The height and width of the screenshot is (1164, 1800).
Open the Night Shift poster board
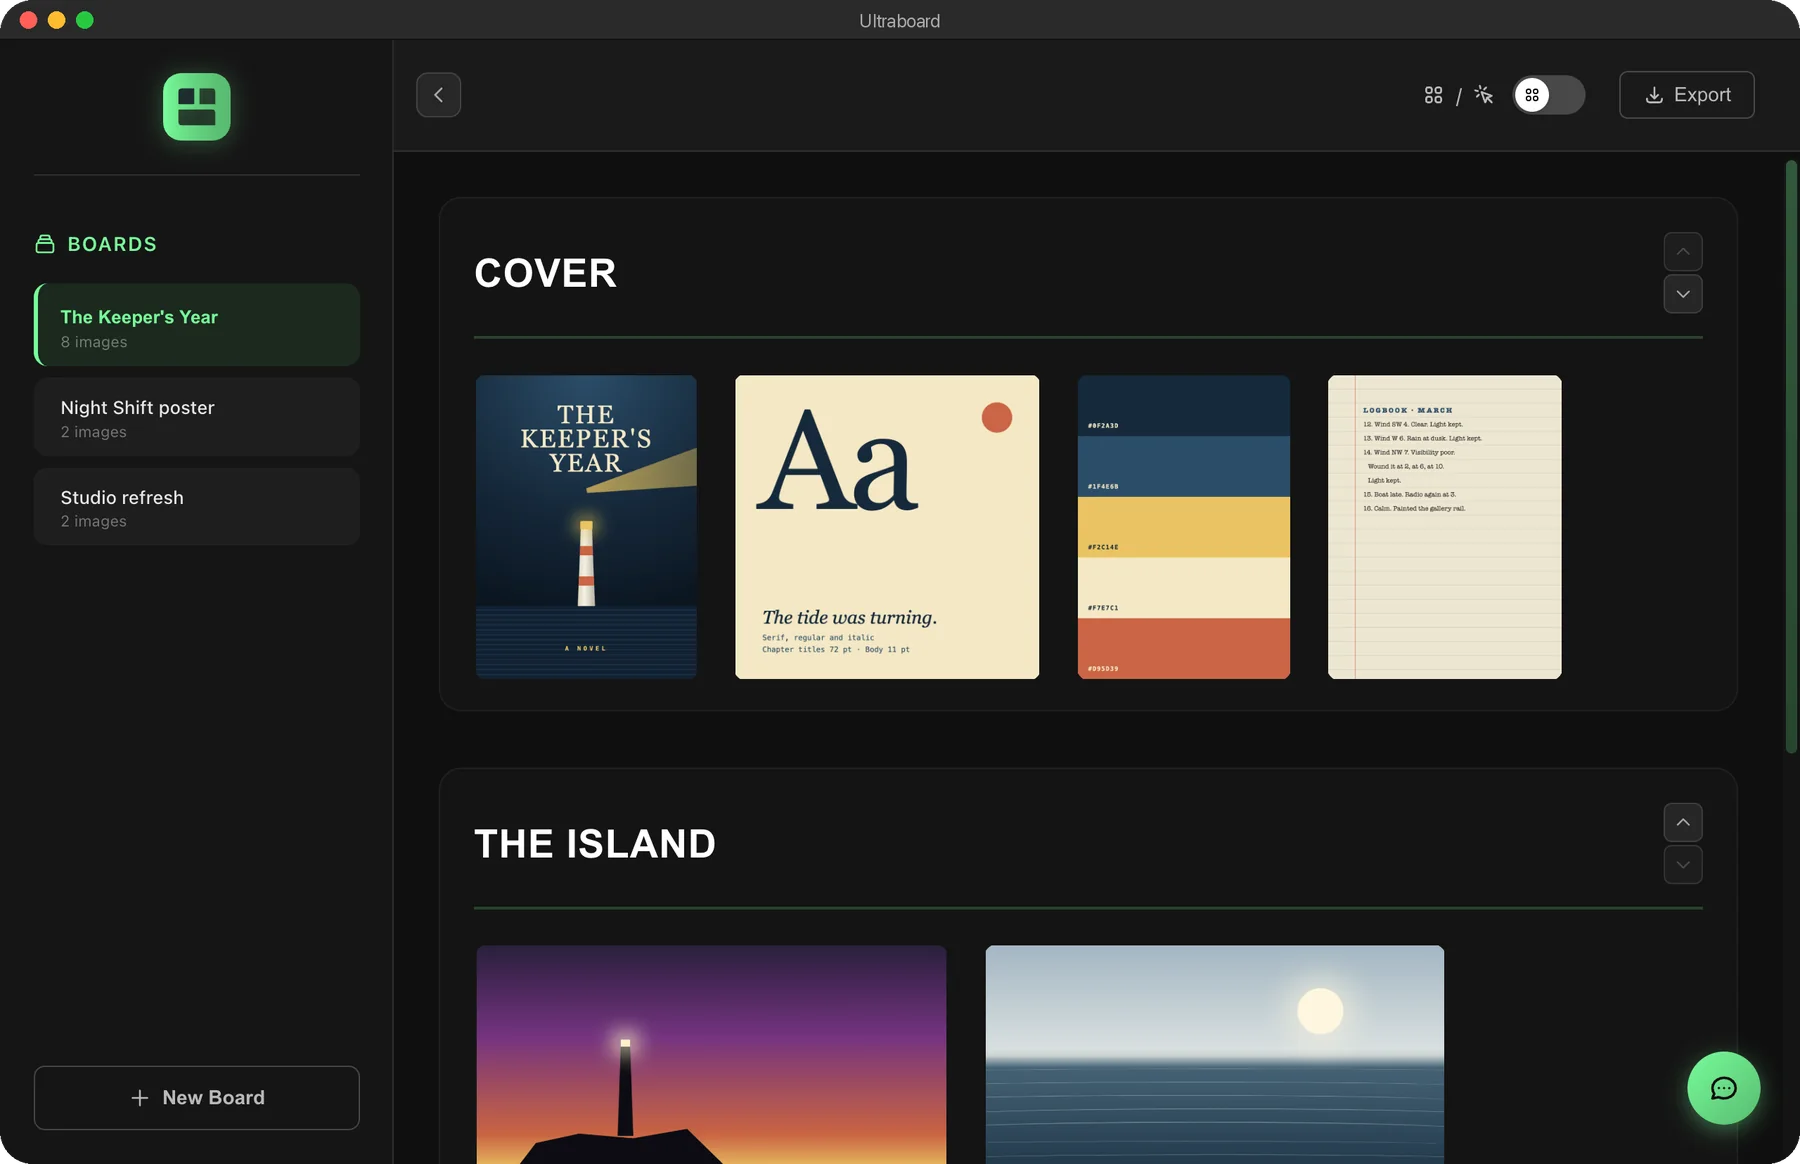click(197, 417)
